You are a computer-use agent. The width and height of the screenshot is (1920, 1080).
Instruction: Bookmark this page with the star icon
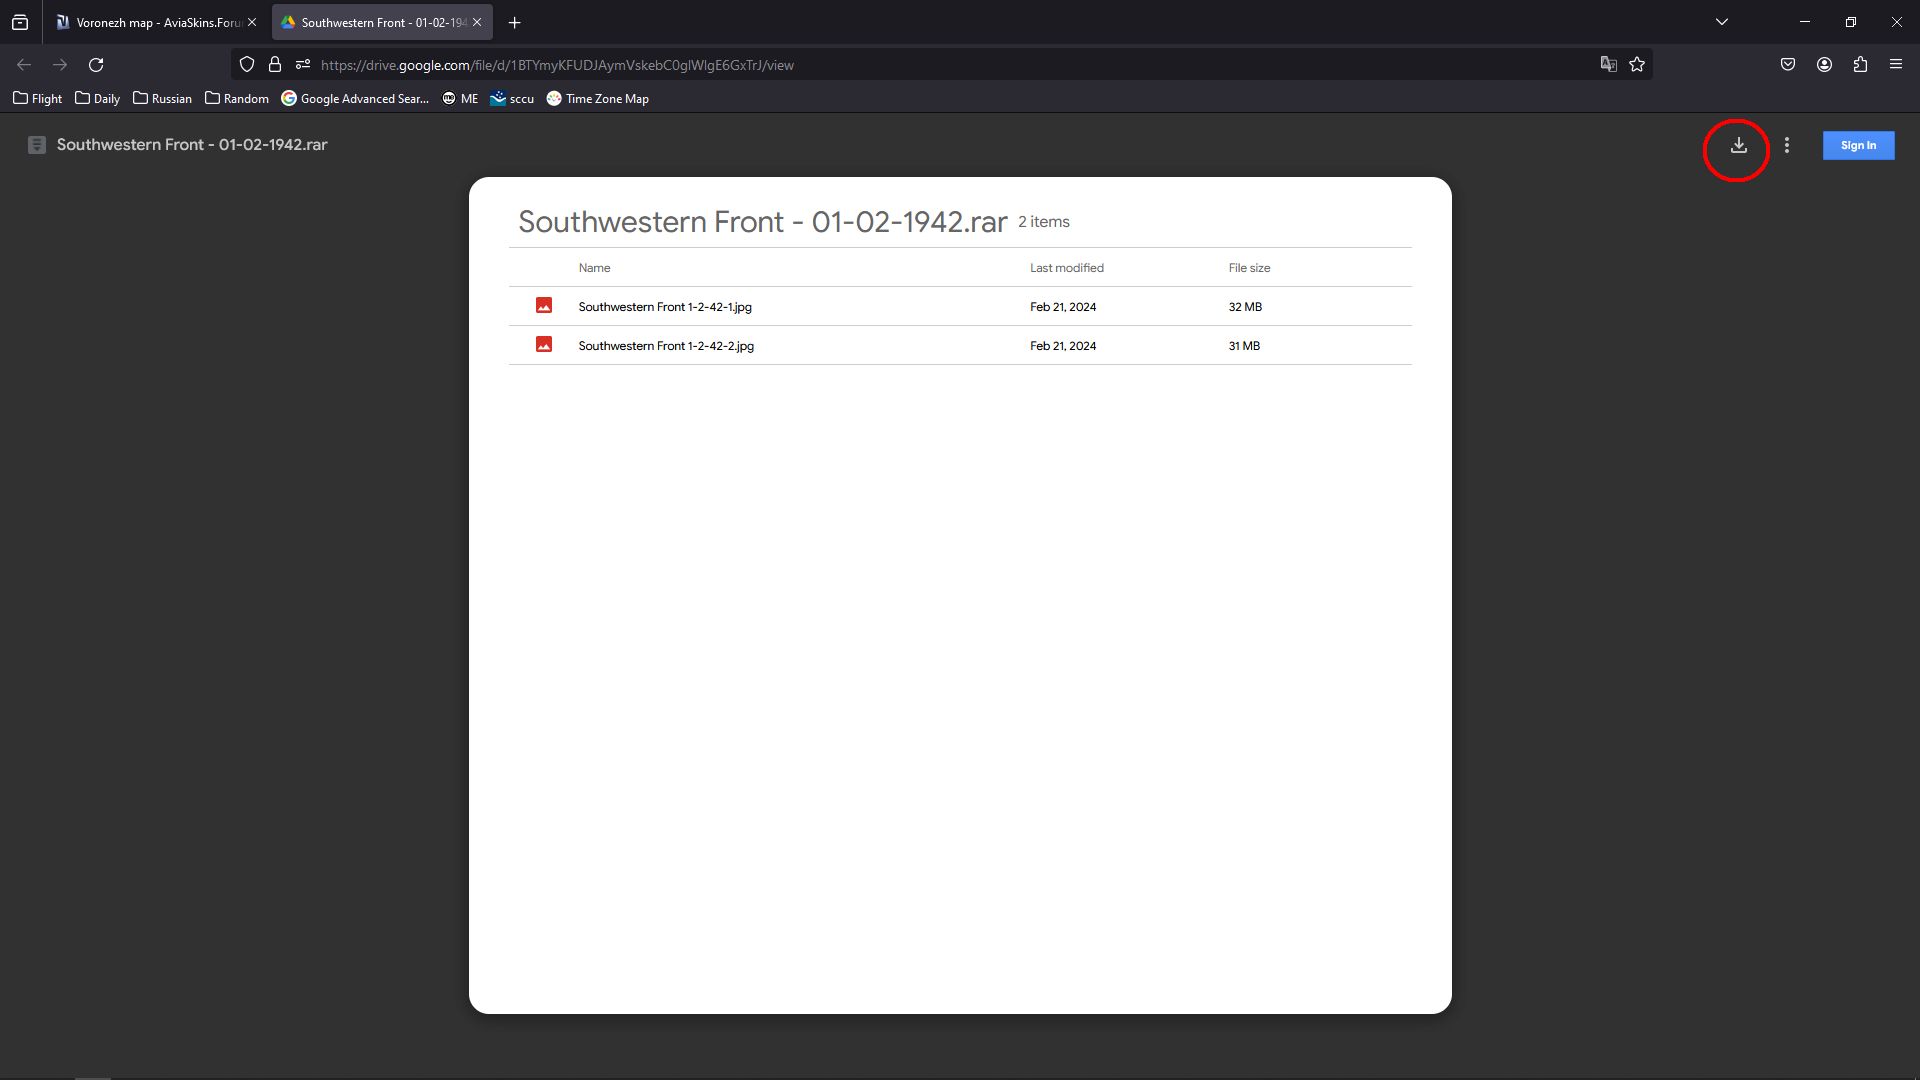click(x=1637, y=65)
